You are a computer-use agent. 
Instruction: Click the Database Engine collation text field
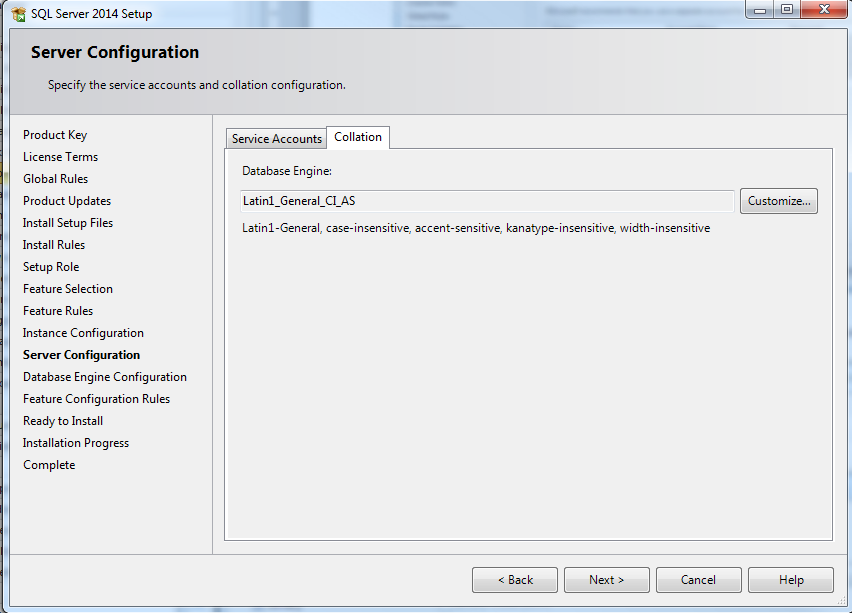click(x=487, y=201)
